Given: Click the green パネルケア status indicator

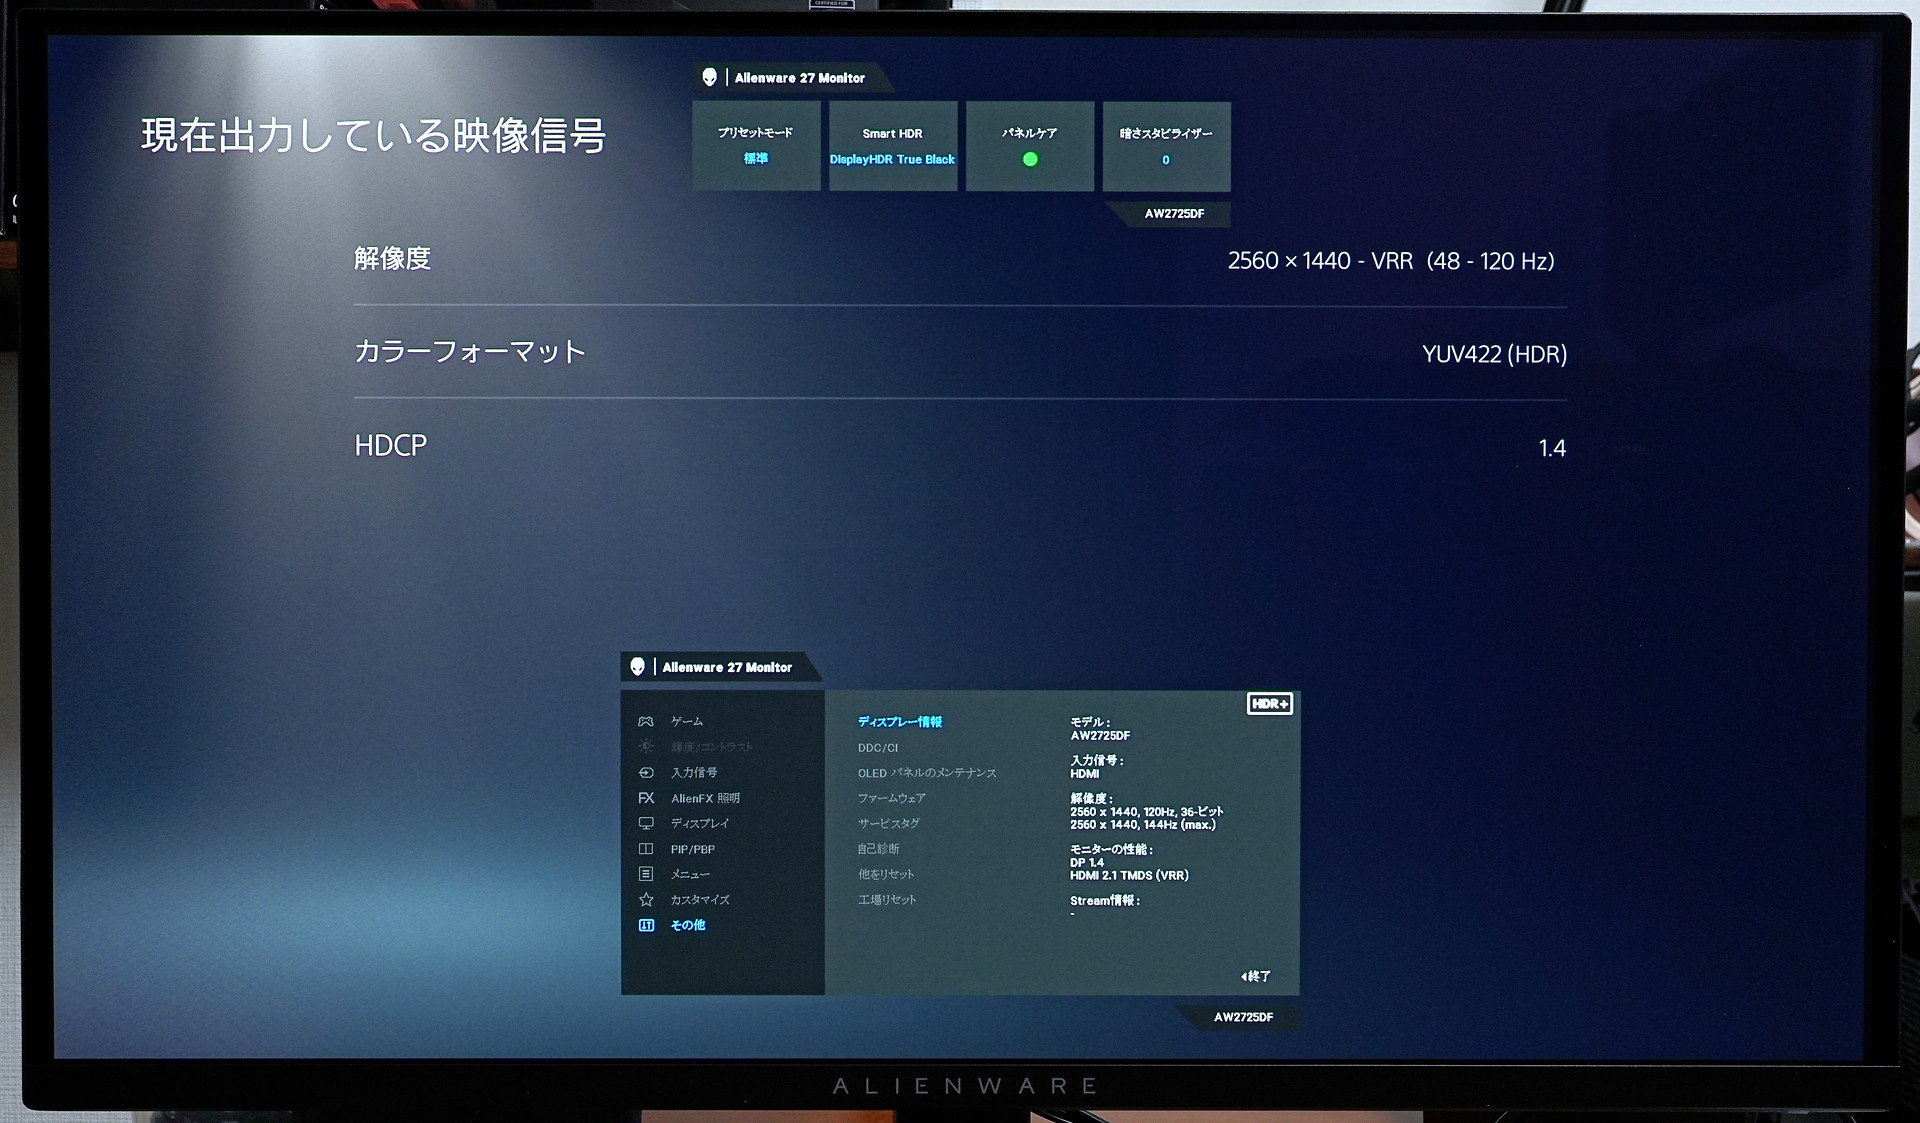Looking at the screenshot, I should pyautogui.click(x=1030, y=159).
